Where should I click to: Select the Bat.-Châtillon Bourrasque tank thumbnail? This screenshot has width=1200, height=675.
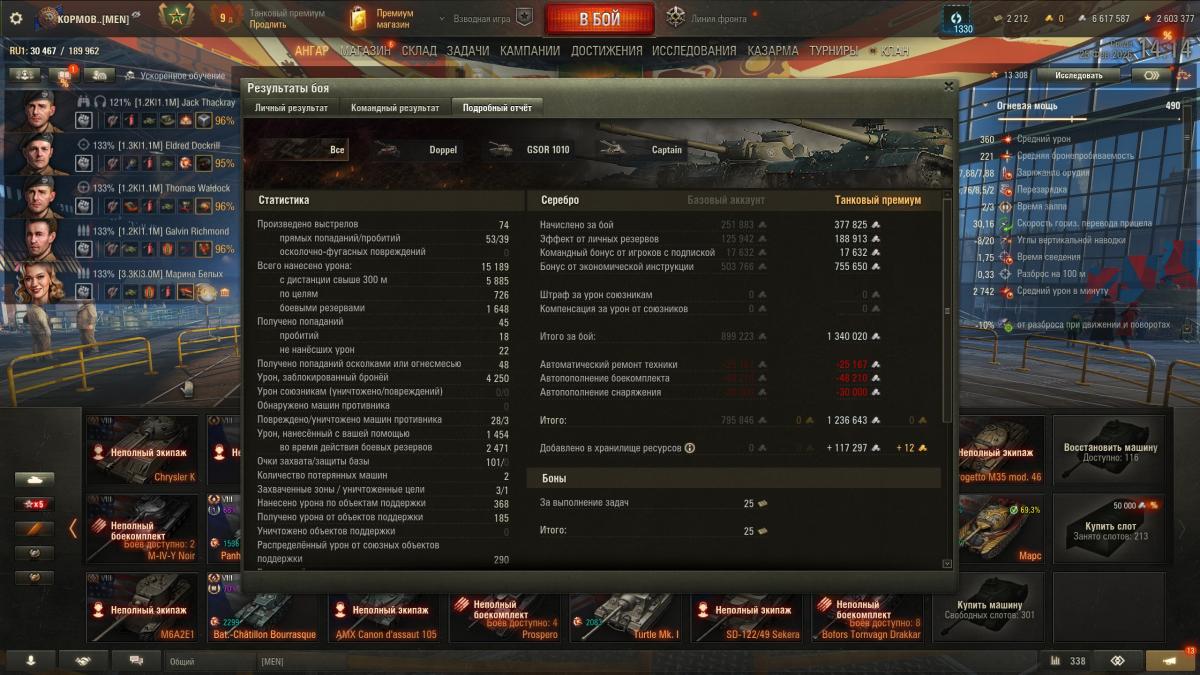[265, 608]
